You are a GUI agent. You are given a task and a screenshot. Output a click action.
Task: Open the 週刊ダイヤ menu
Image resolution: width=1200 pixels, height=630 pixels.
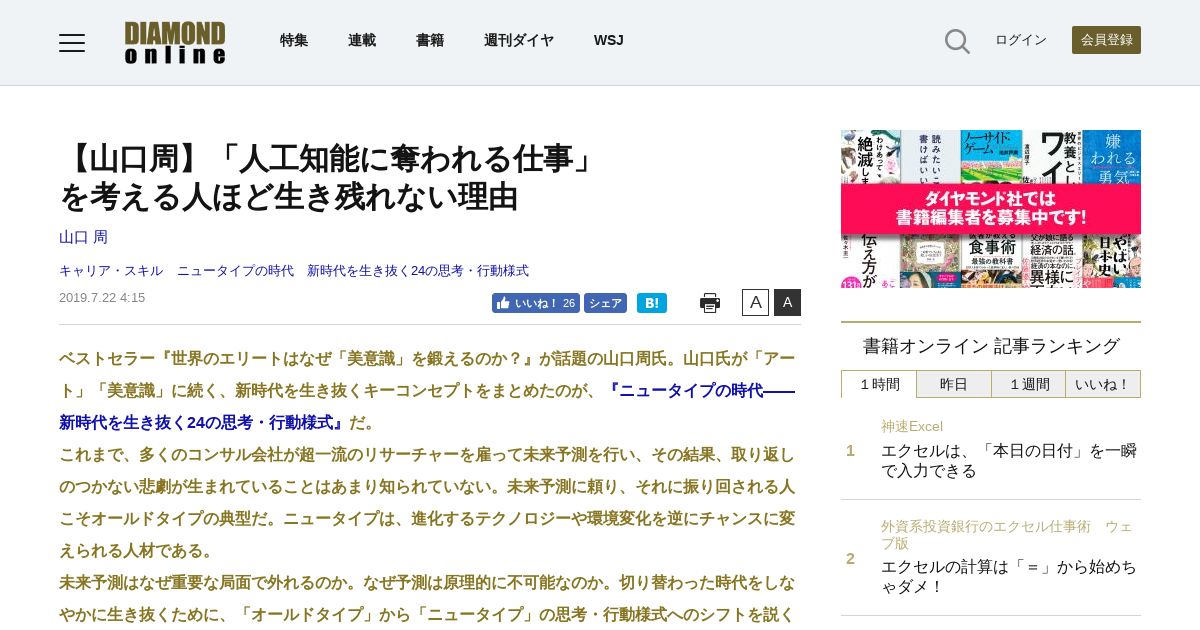point(519,40)
